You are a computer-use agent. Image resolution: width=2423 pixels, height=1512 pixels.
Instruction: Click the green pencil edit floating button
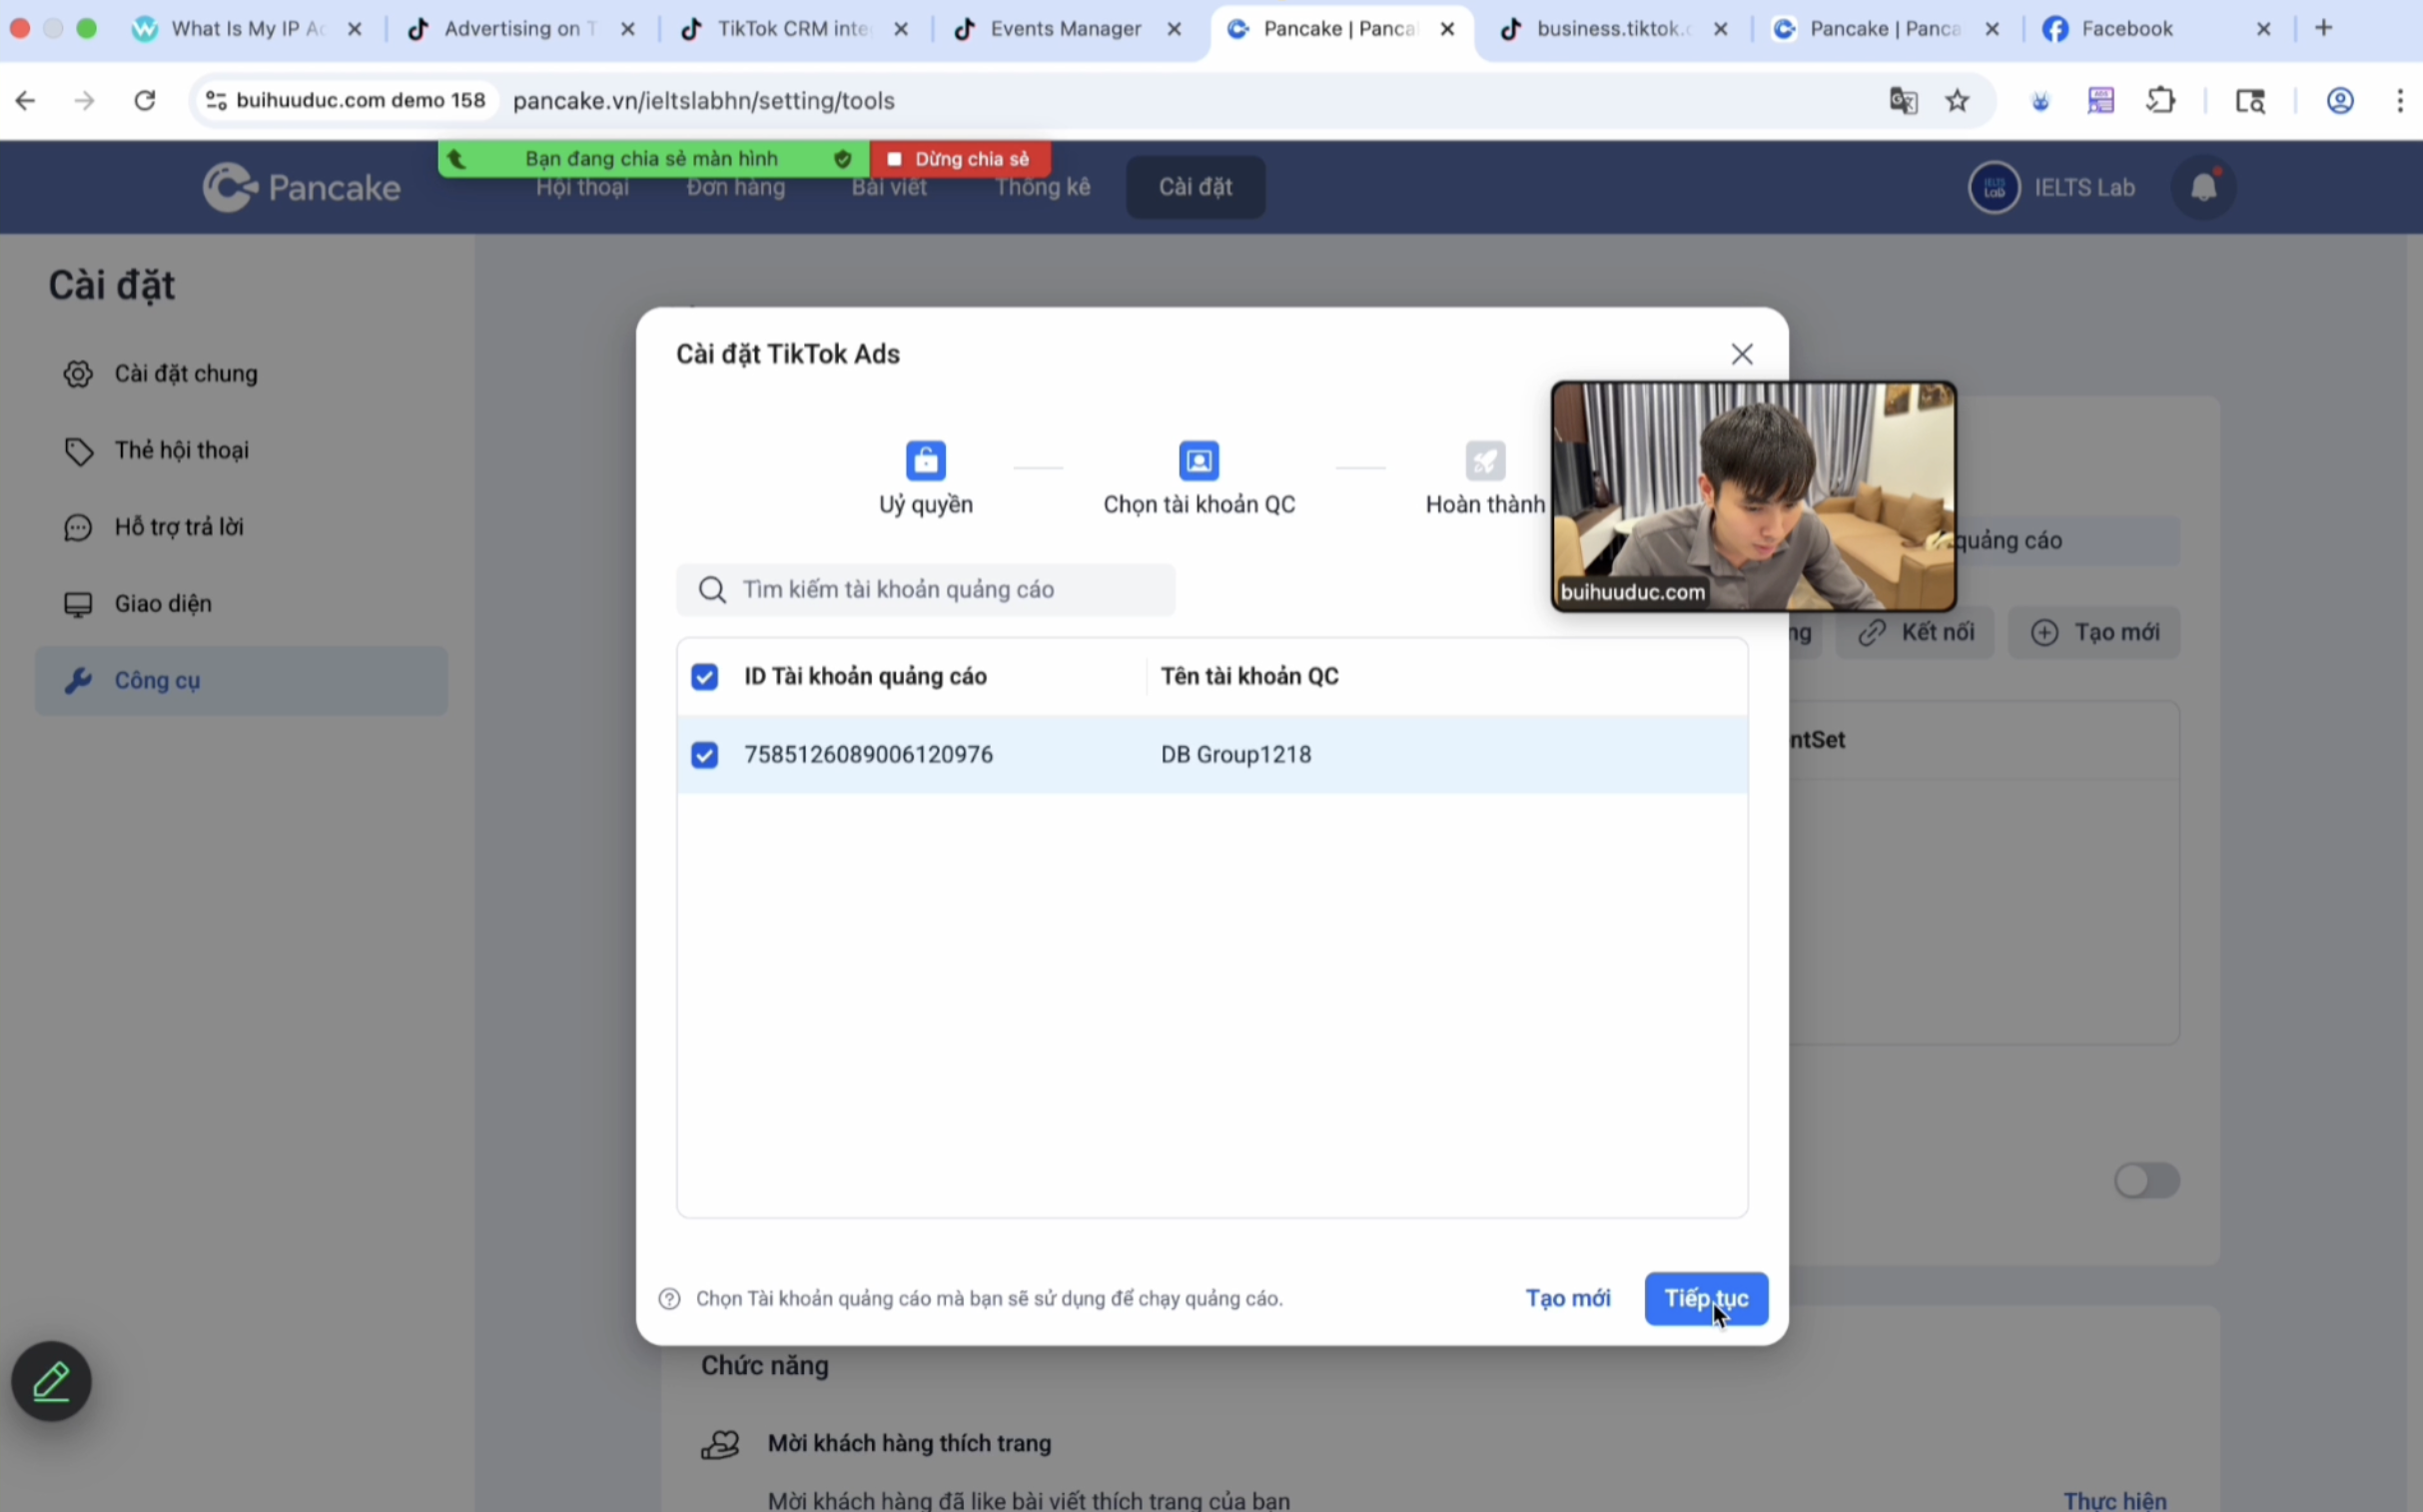pyautogui.click(x=51, y=1381)
